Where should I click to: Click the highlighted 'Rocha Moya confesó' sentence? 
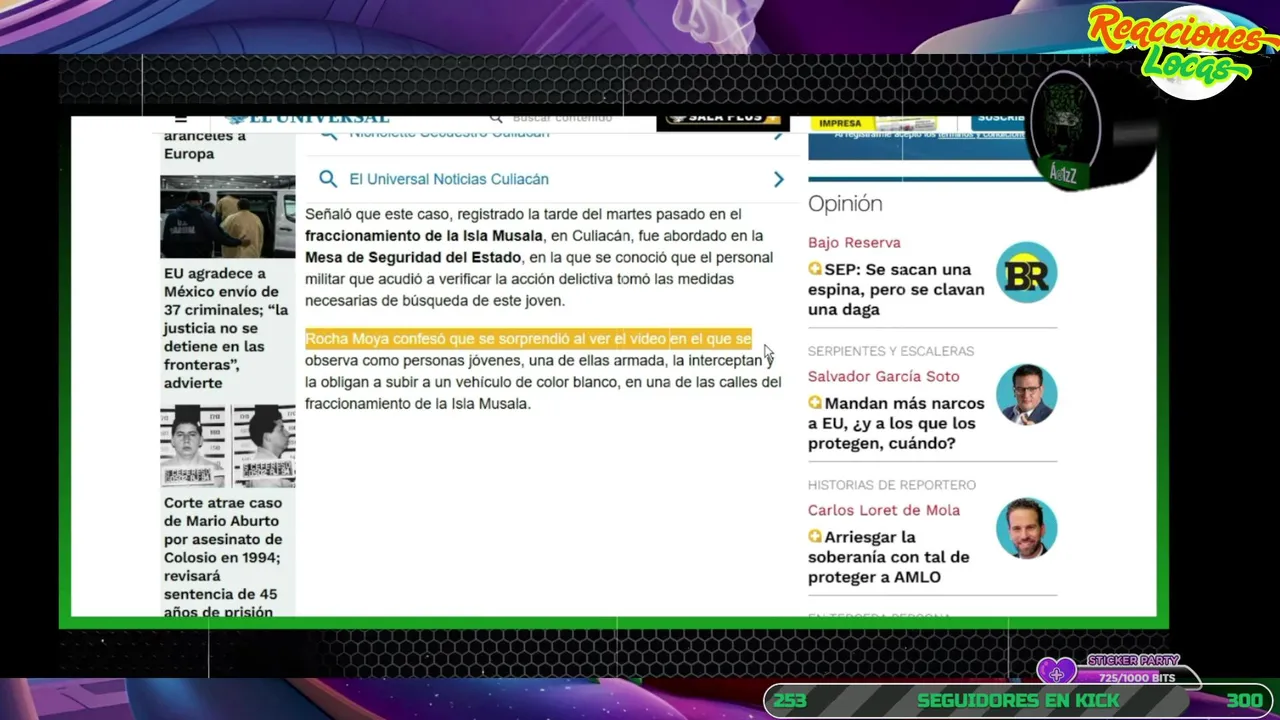[528, 339]
